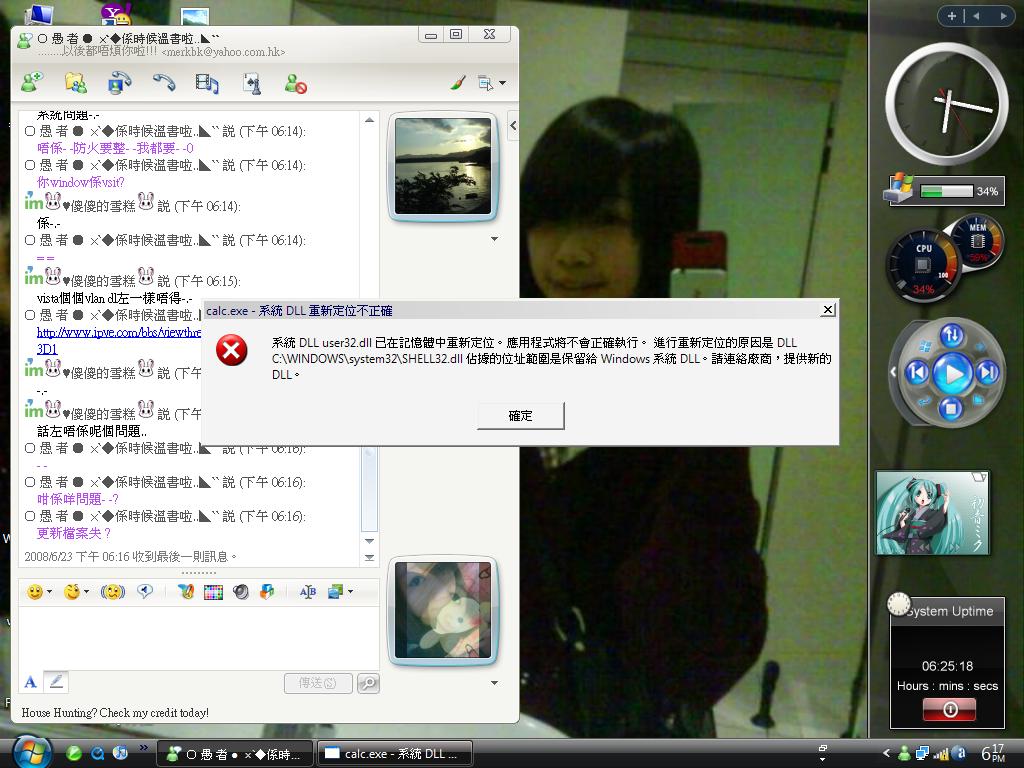This screenshot has height=768, width=1024.
Task: Expand the emoticon picker dropdown
Action: 50,592
